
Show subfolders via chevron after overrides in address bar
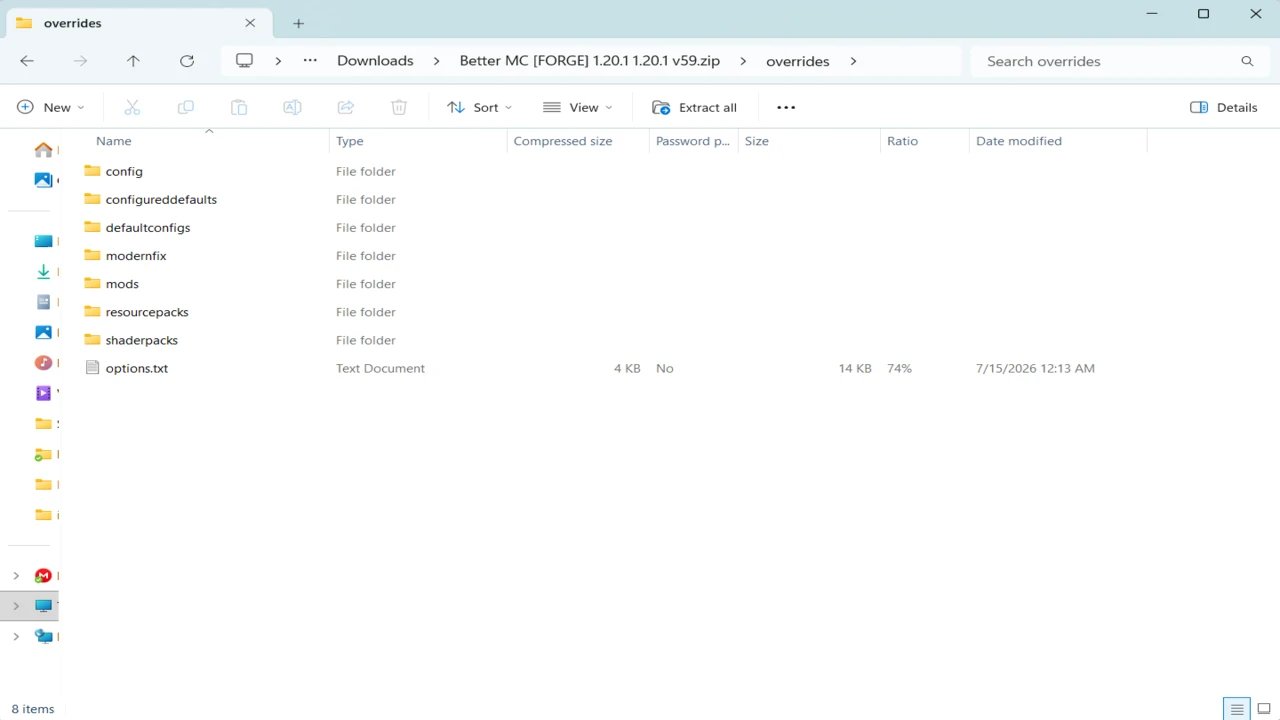(x=853, y=61)
